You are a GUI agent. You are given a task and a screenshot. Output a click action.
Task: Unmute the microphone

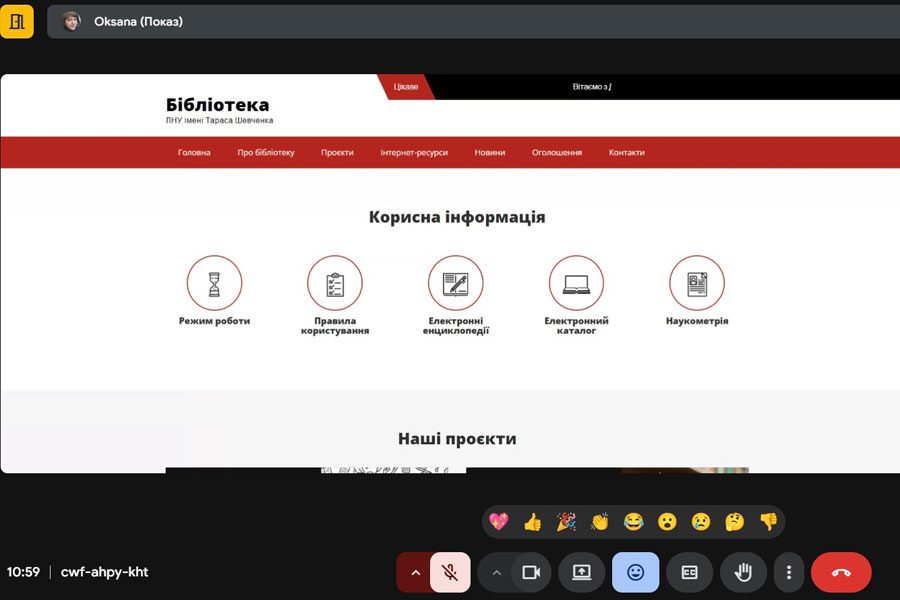coord(450,573)
